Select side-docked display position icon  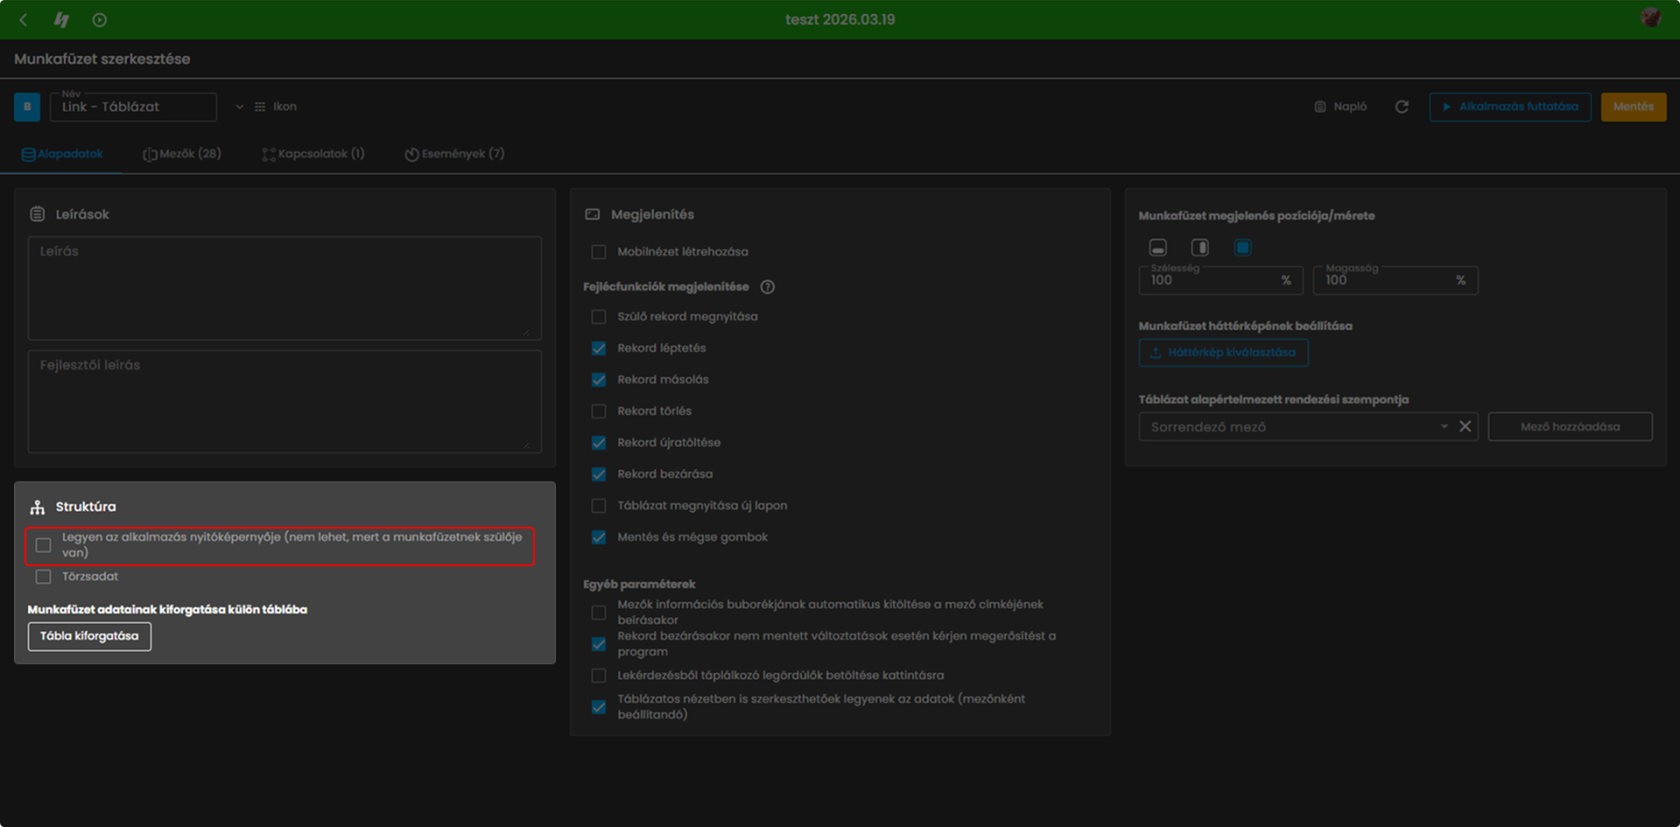pyautogui.click(x=1200, y=247)
